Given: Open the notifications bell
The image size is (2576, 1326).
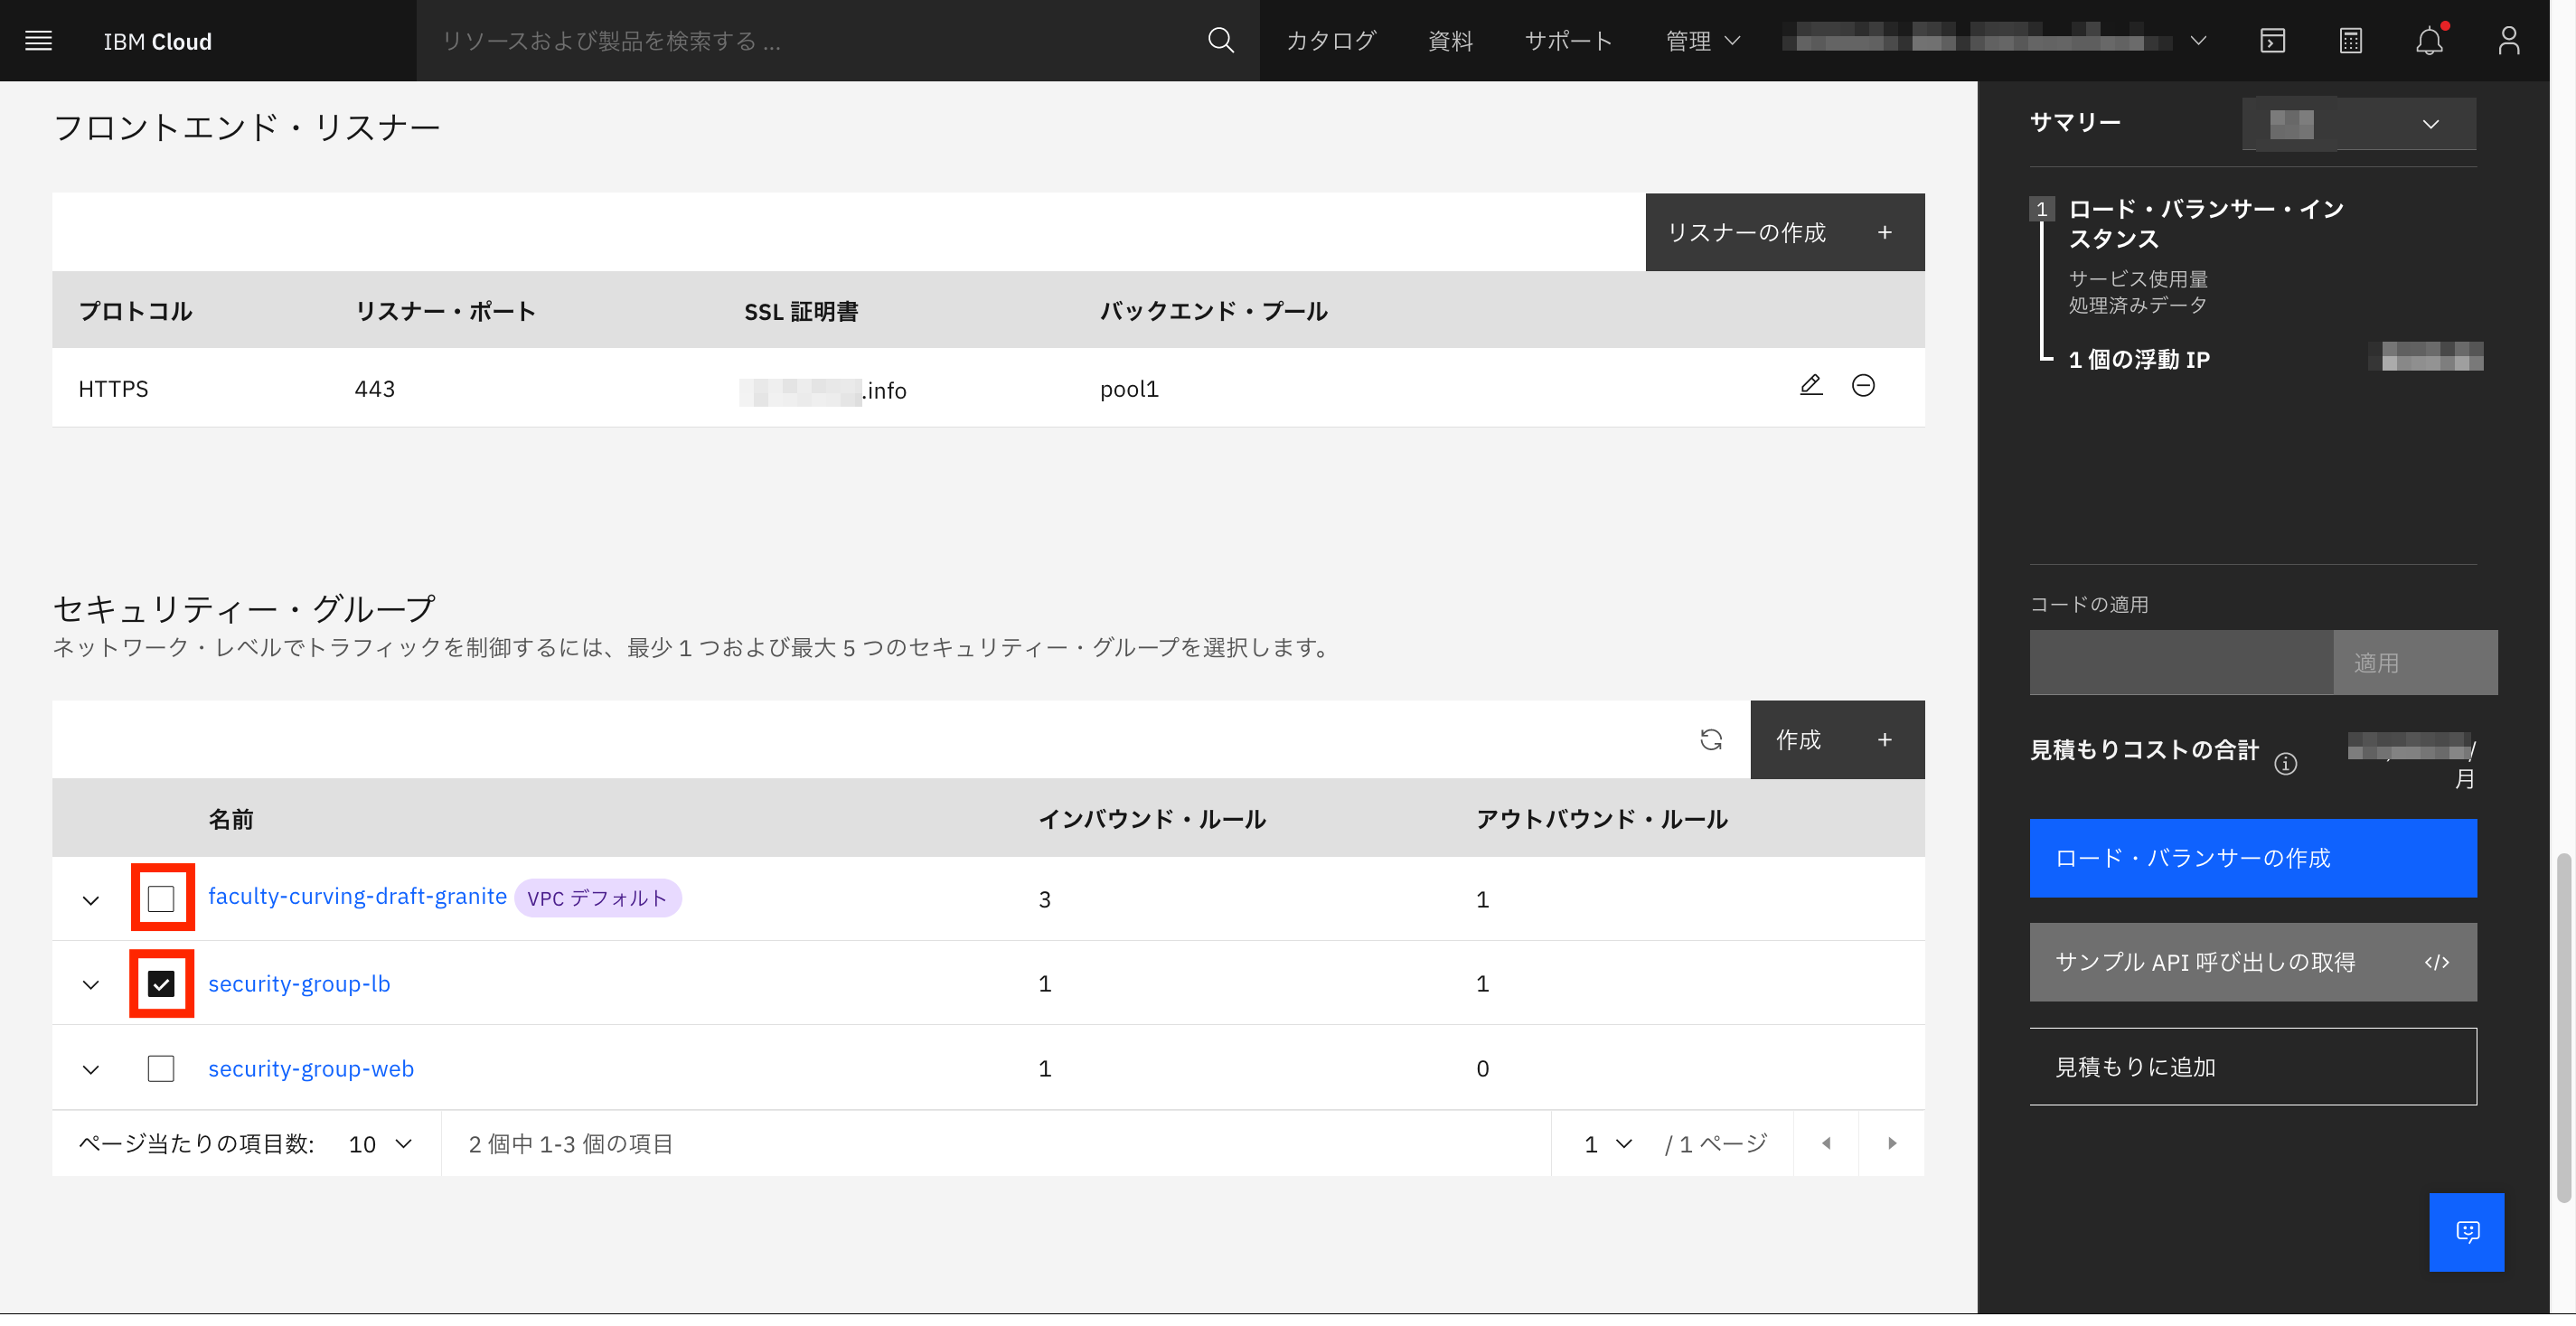Looking at the screenshot, I should 2429,41.
